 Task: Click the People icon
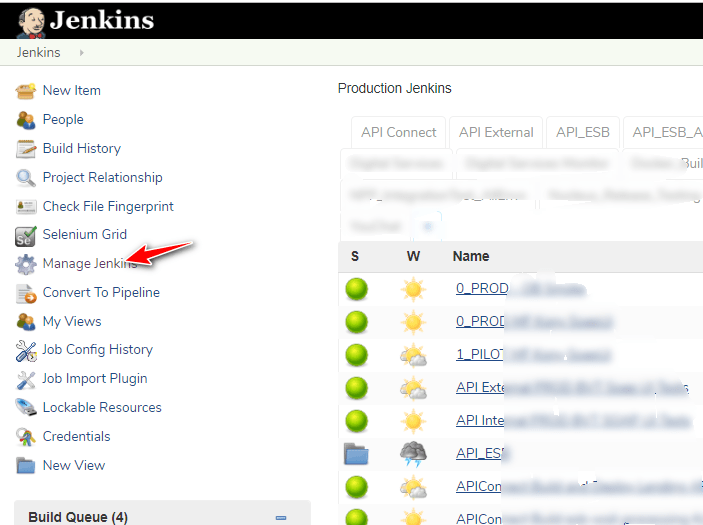(x=26, y=120)
